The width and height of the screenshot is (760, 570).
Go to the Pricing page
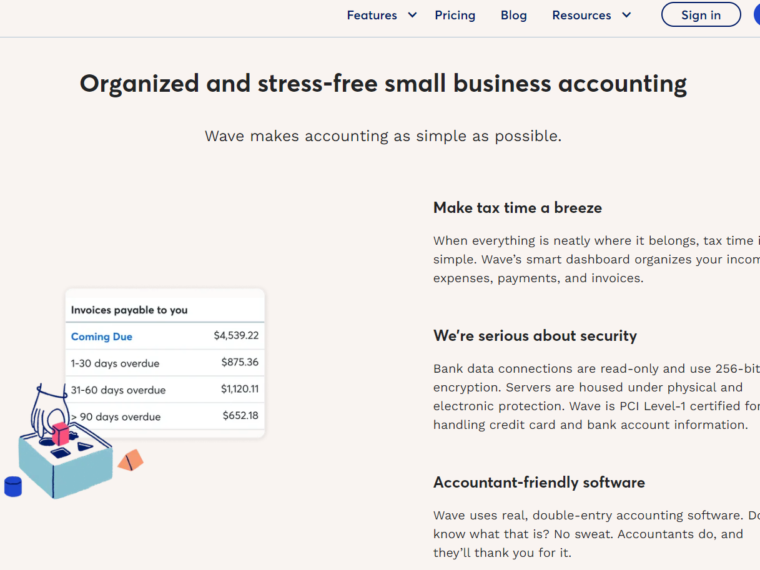tap(455, 15)
